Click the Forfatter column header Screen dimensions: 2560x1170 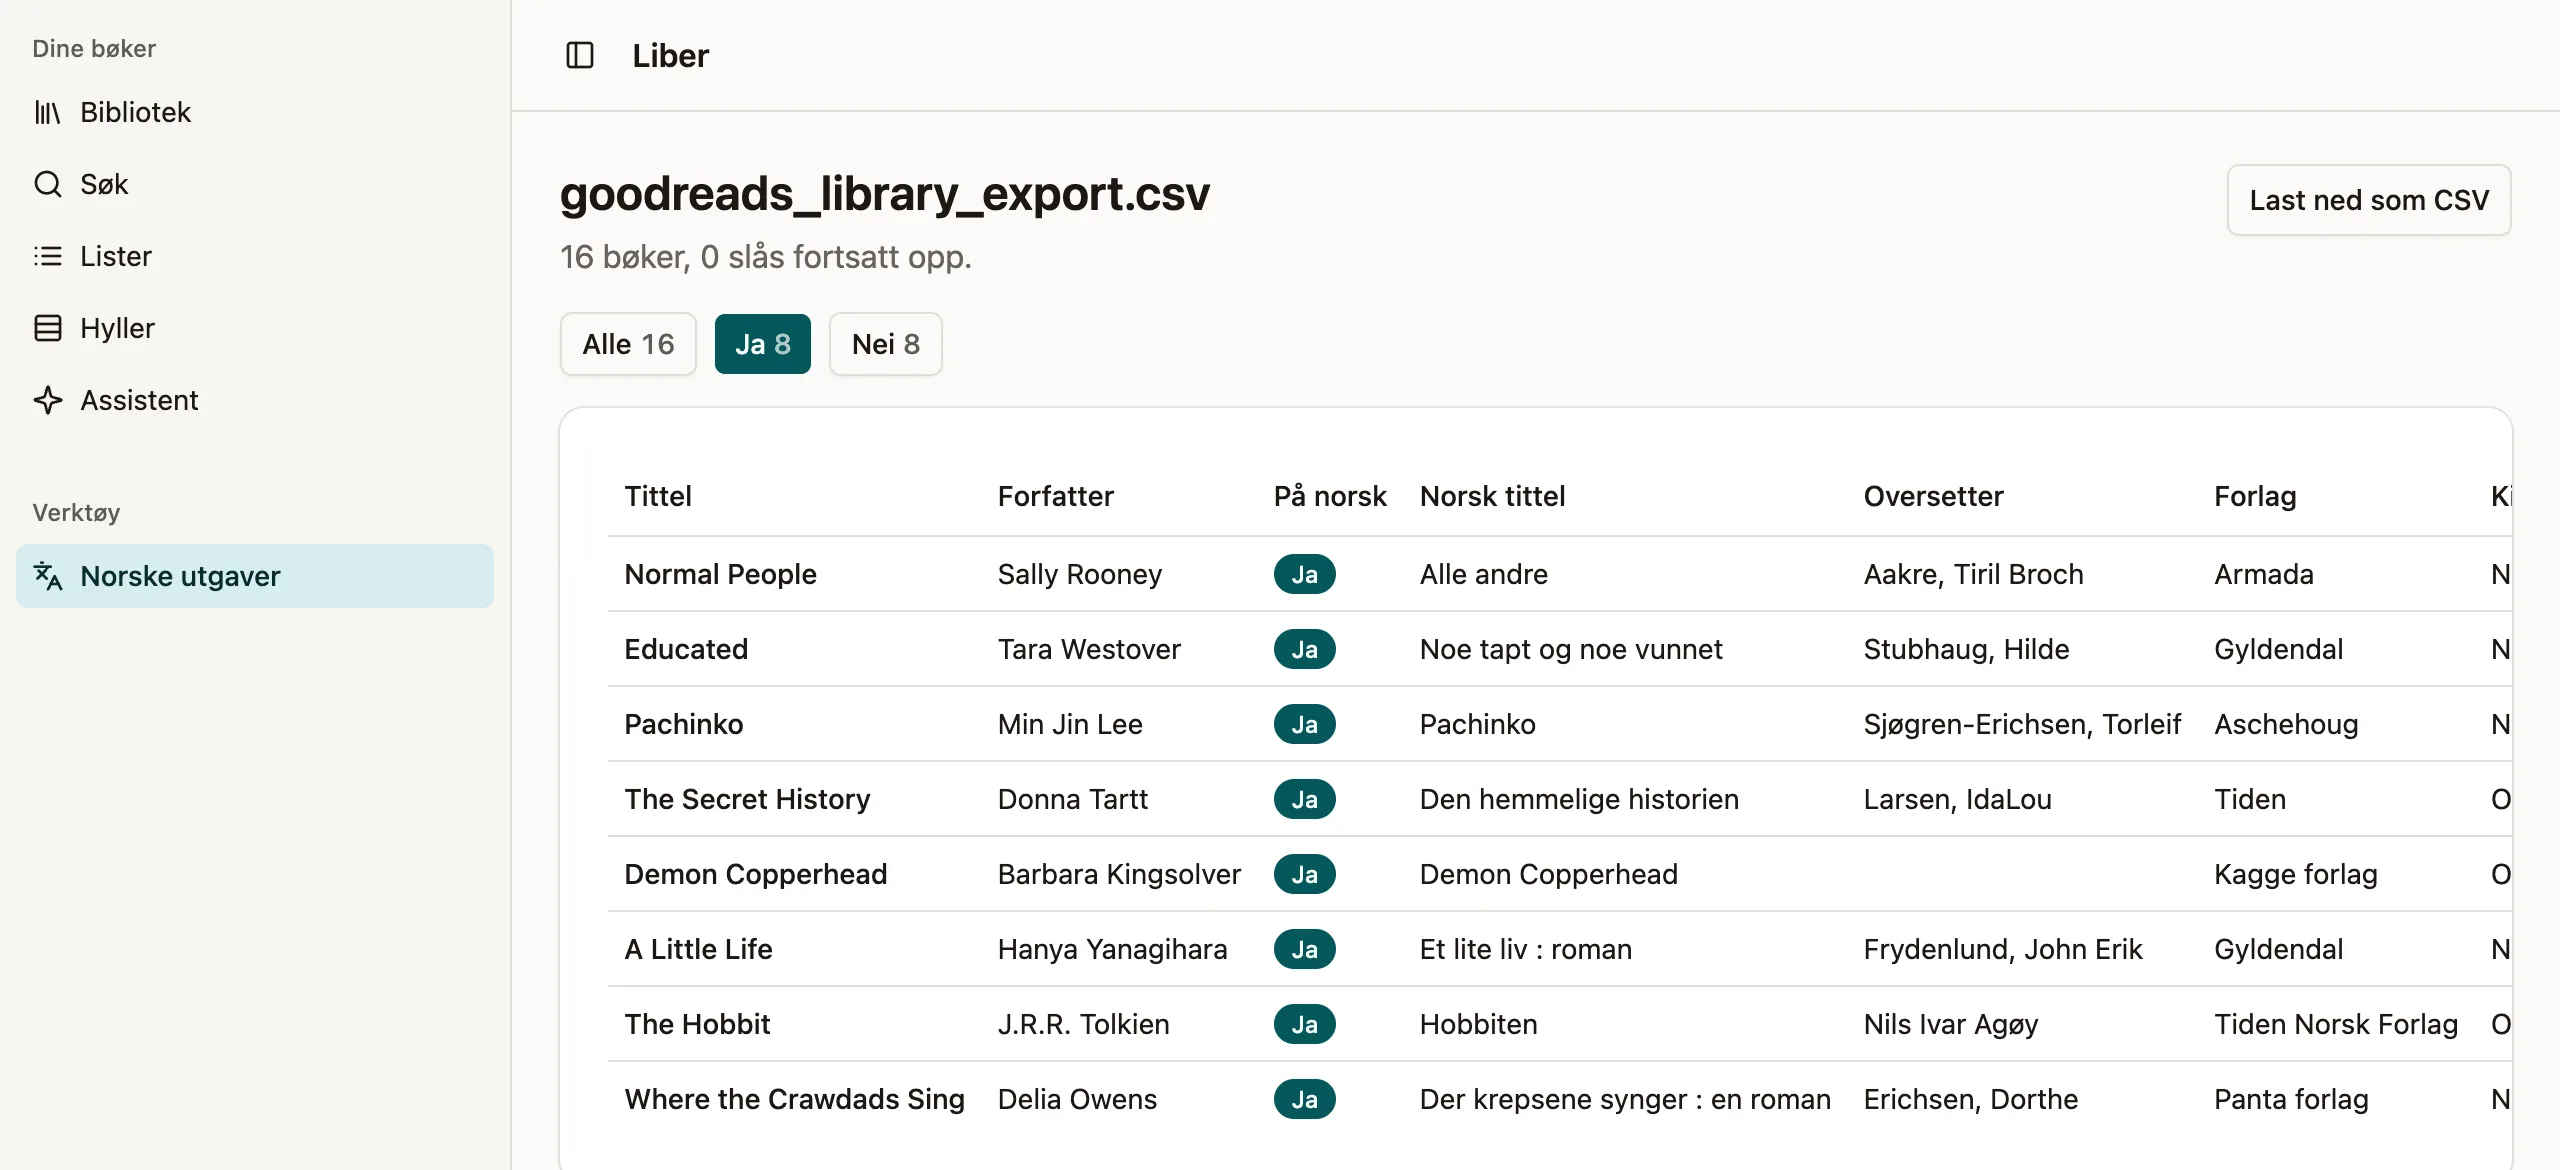pos(1056,496)
